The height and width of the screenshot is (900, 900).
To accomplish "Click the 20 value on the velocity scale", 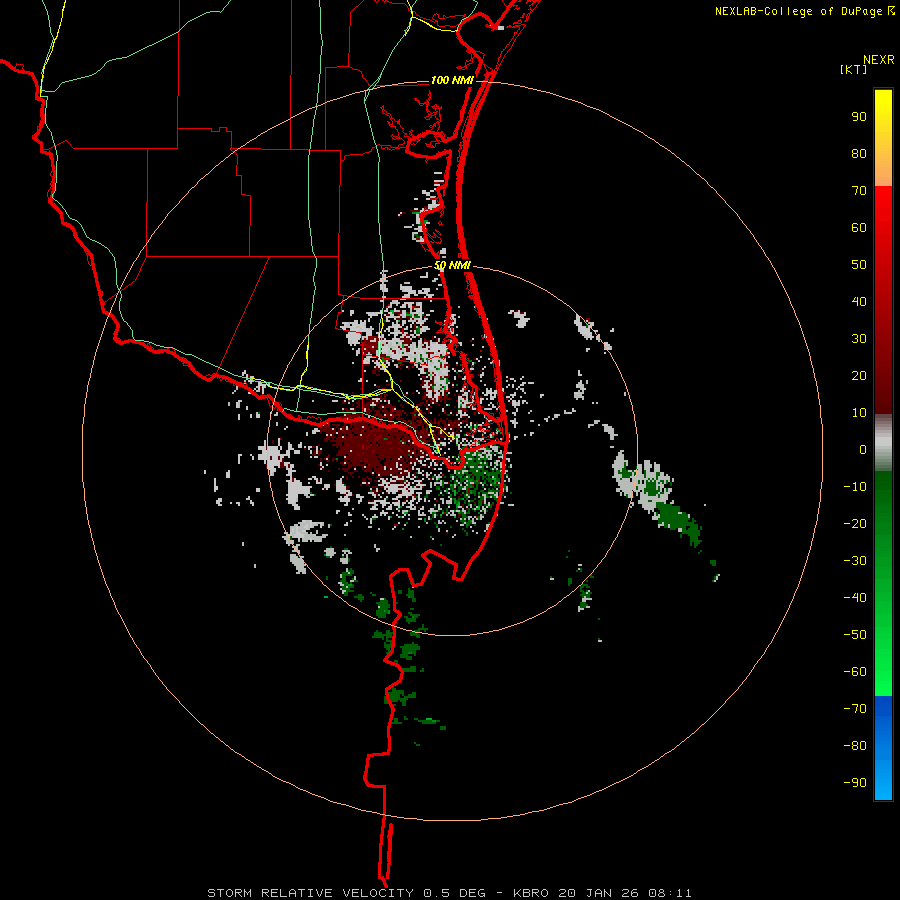I will coord(859,376).
